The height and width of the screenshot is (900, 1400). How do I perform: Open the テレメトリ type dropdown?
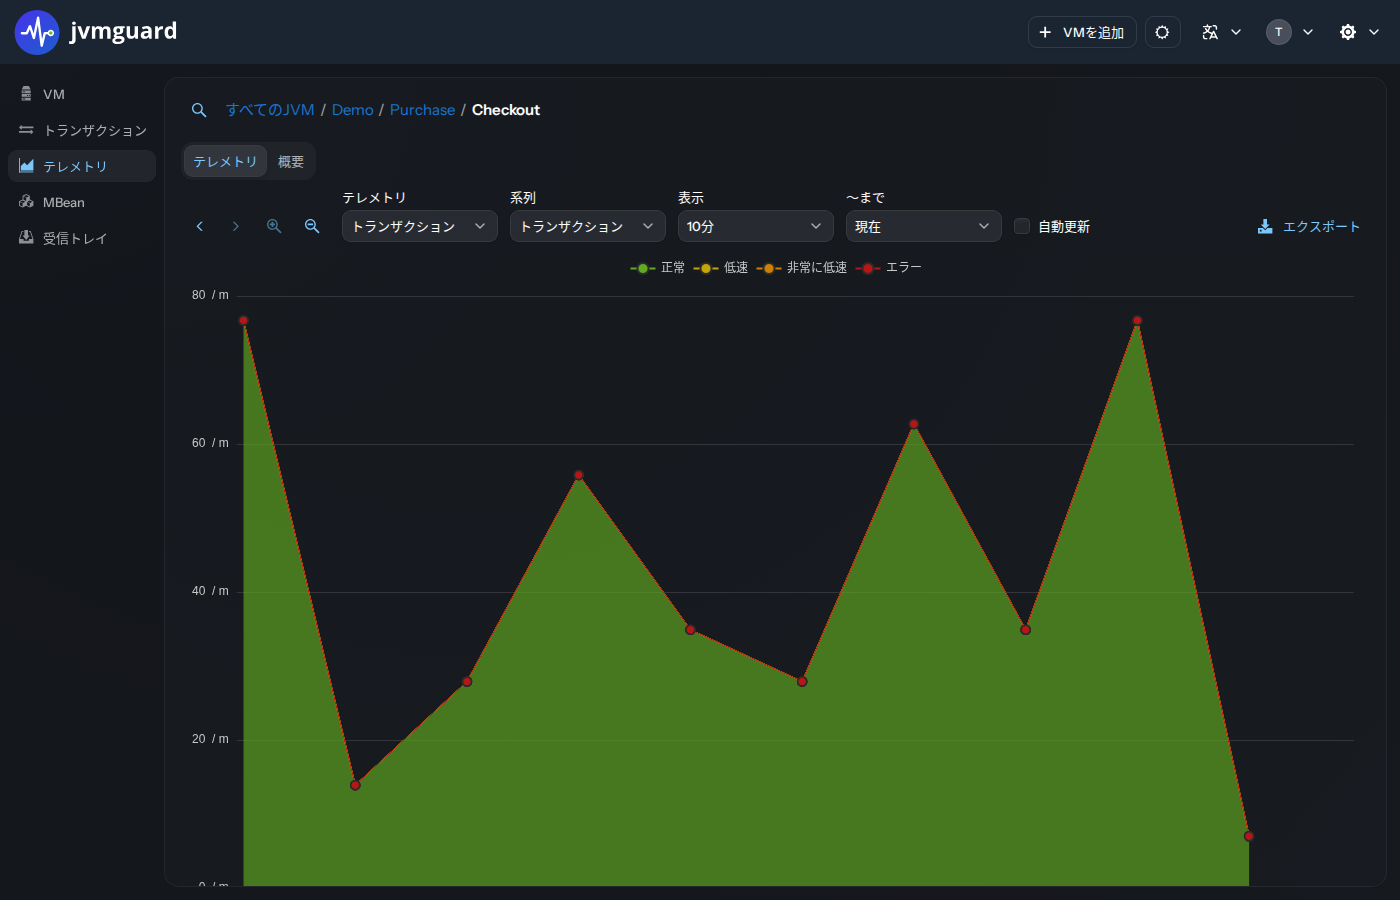pos(420,226)
